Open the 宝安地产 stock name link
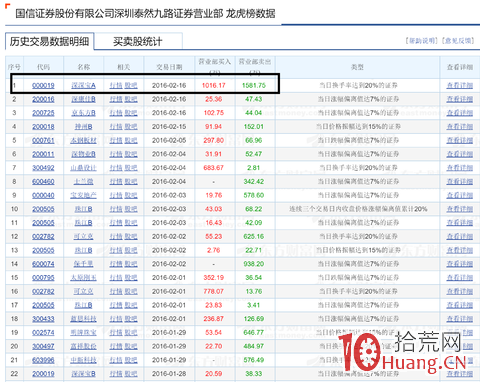 pos(83,195)
